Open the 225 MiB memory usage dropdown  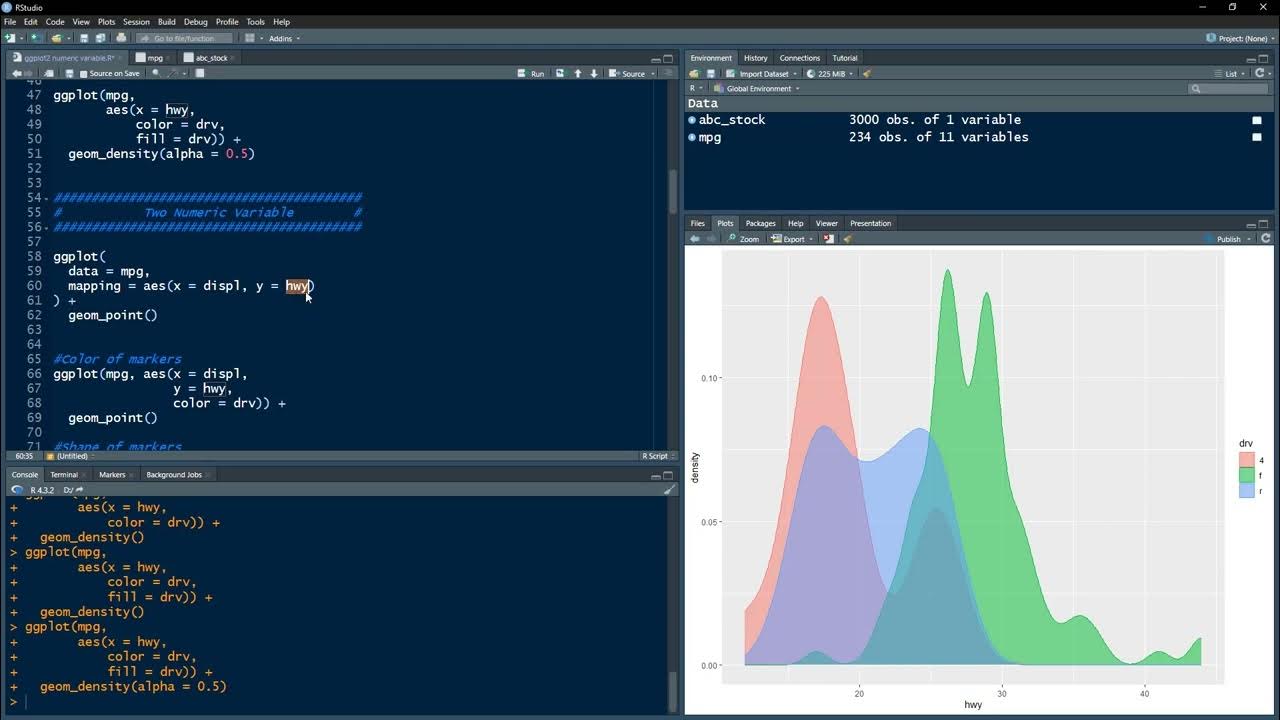pyautogui.click(x=829, y=74)
